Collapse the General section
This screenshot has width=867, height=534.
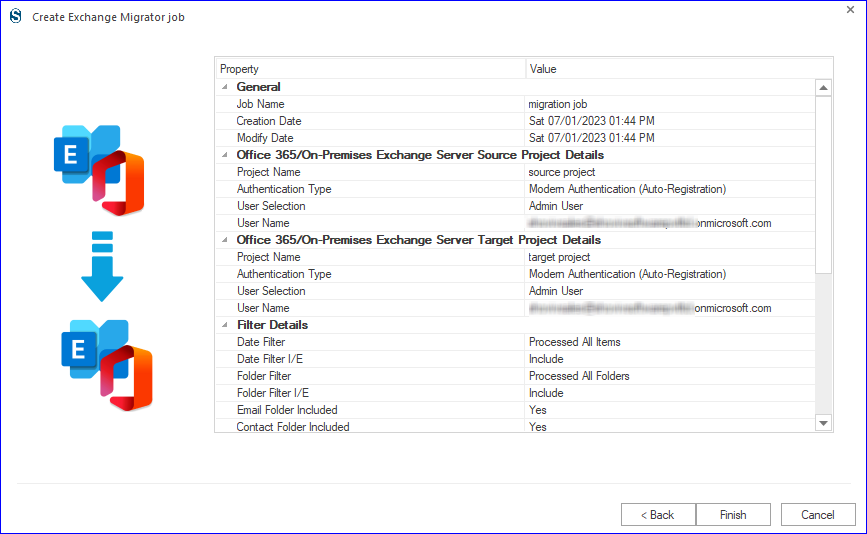224,87
